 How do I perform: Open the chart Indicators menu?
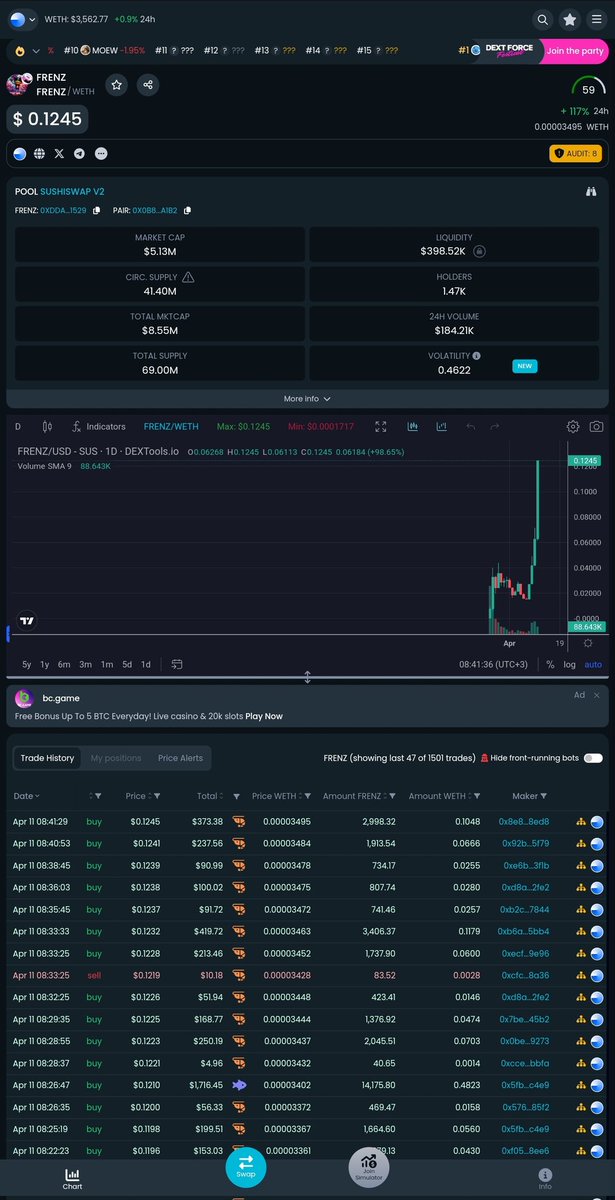[99, 426]
